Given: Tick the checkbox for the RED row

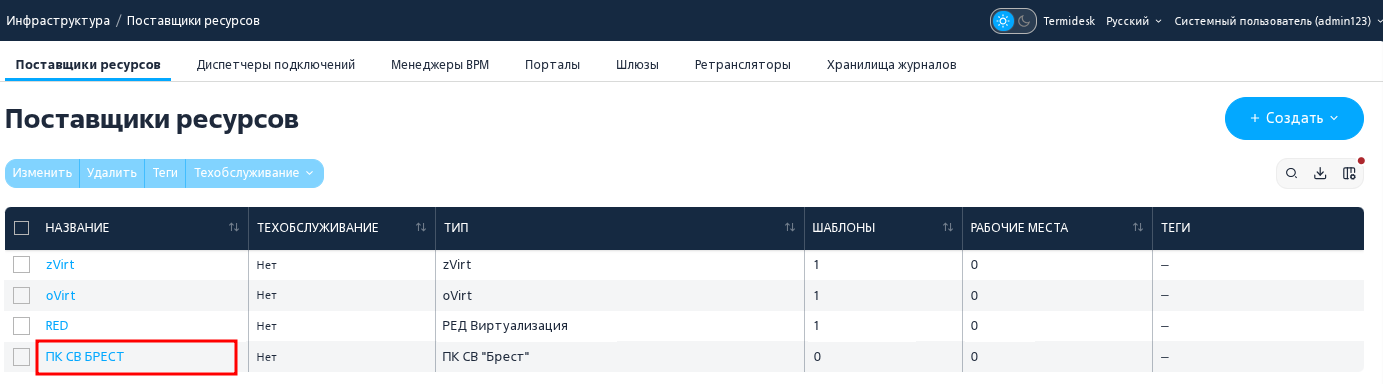Looking at the screenshot, I should pos(22,326).
